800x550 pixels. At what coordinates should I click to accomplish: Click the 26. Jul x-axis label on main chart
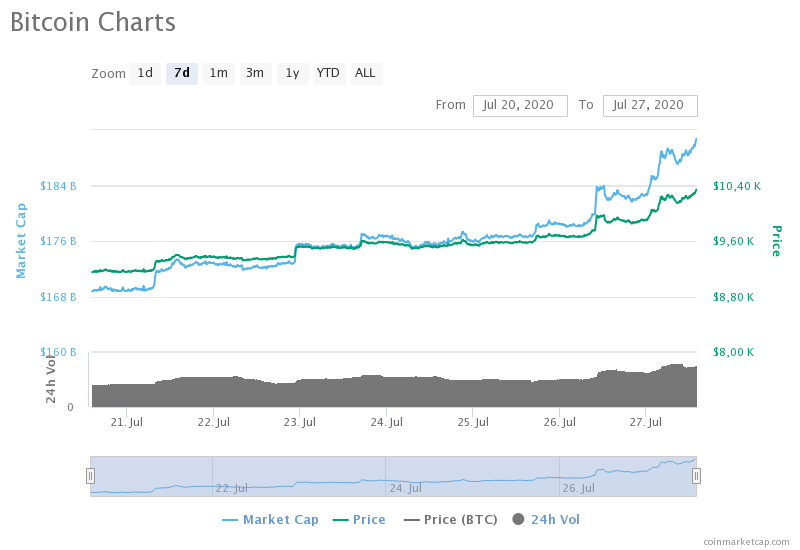(x=559, y=422)
